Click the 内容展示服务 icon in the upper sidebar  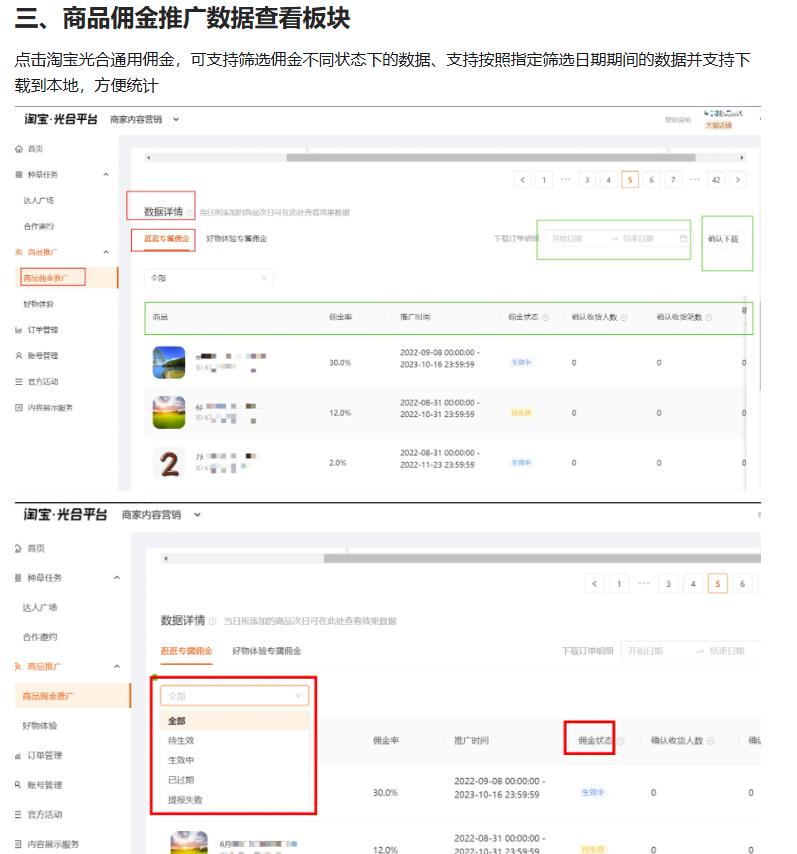19,407
